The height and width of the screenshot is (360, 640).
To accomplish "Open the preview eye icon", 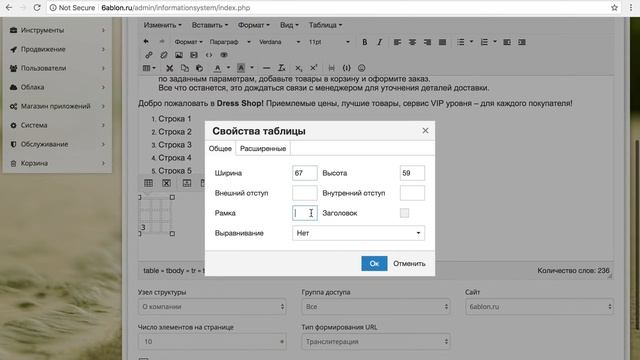I will (x=224, y=55).
